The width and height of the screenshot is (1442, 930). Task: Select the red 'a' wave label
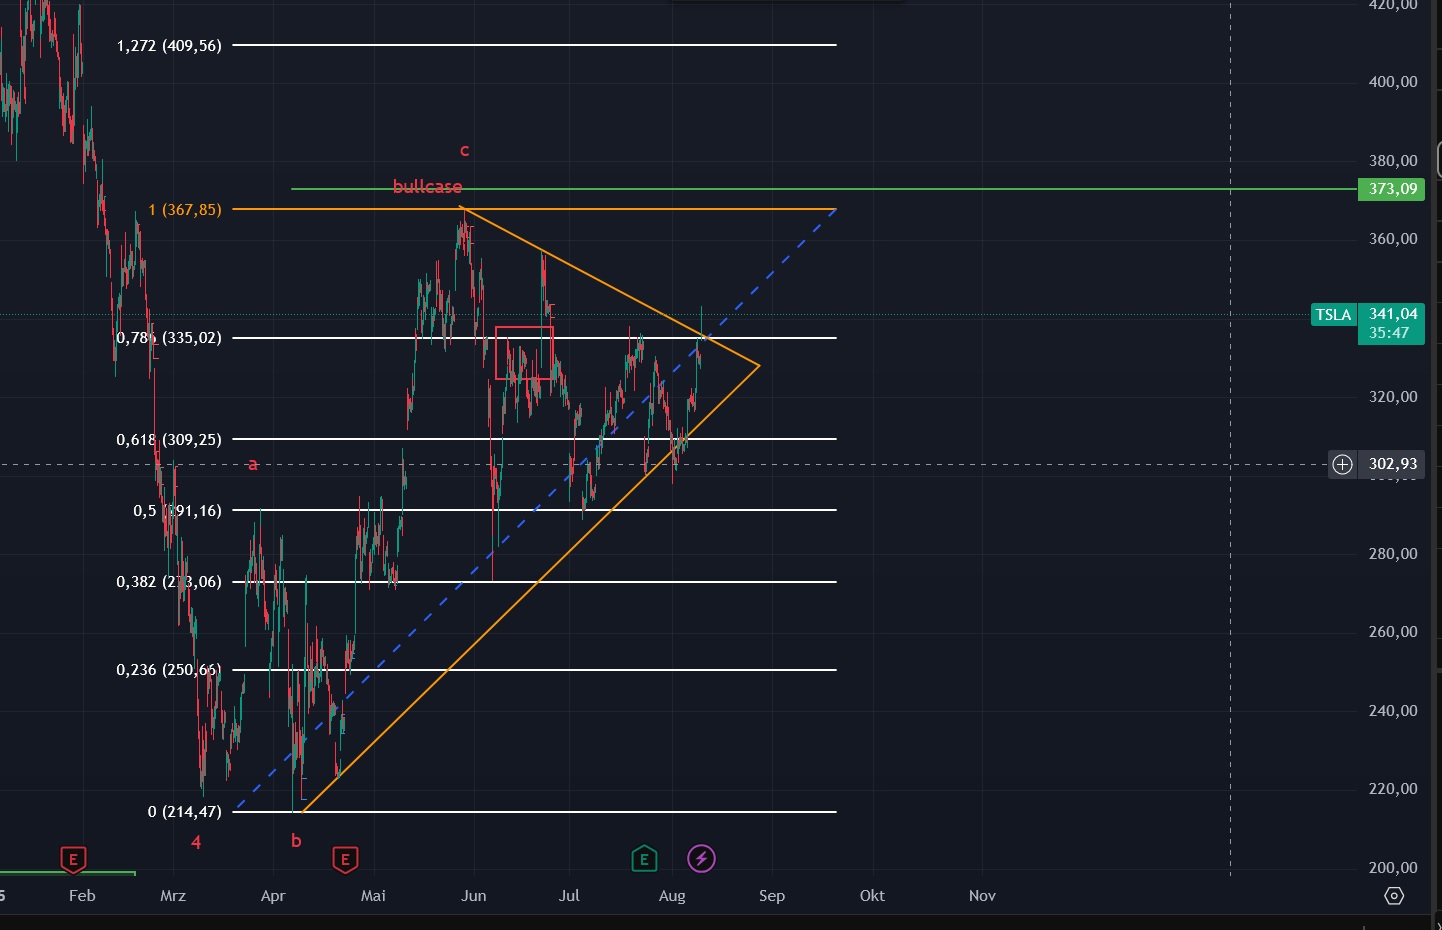(x=253, y=464)
